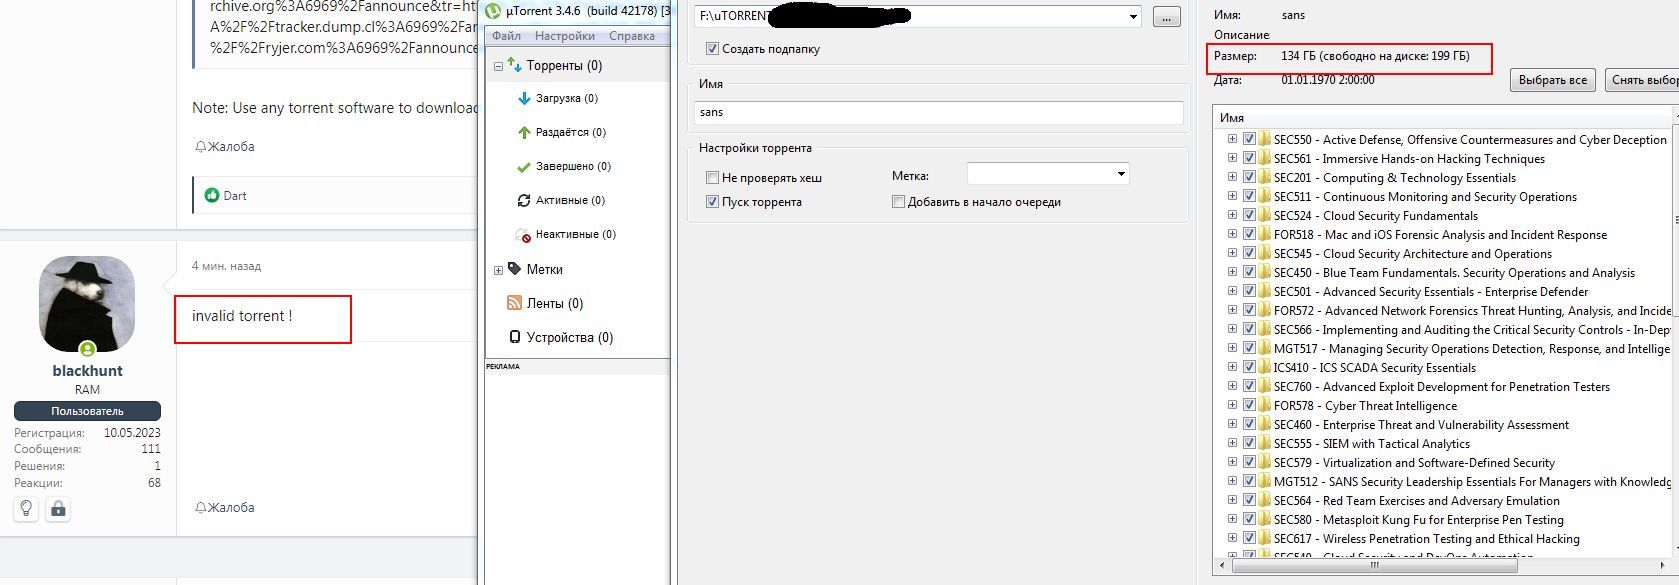Uncheck the FOR578 Cyber Threat Intelligence checkbox
Viewport: 1679px width, 585px height.
pos(1249,406)
